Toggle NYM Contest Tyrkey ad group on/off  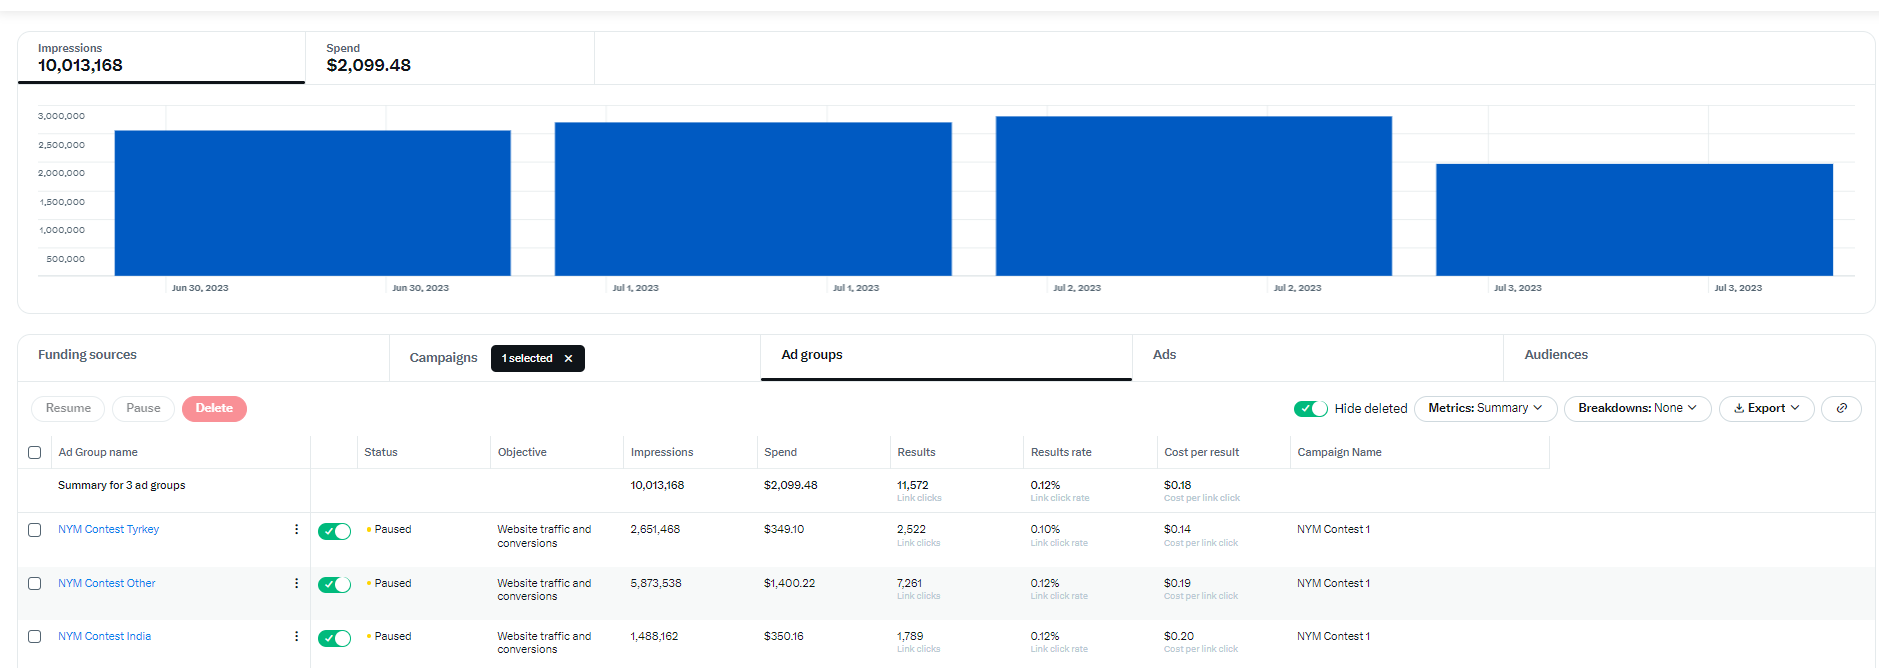[334, 531]
